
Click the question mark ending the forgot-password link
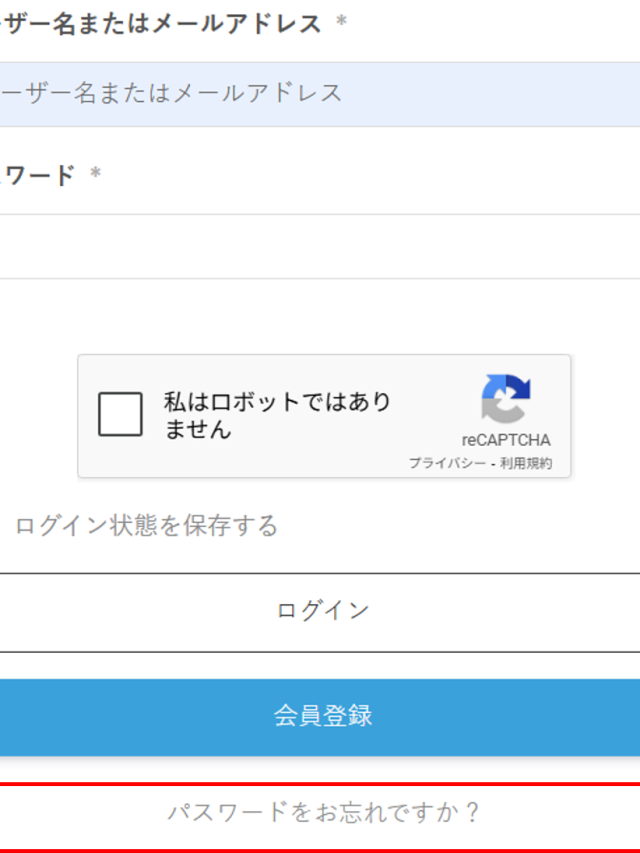473,812
